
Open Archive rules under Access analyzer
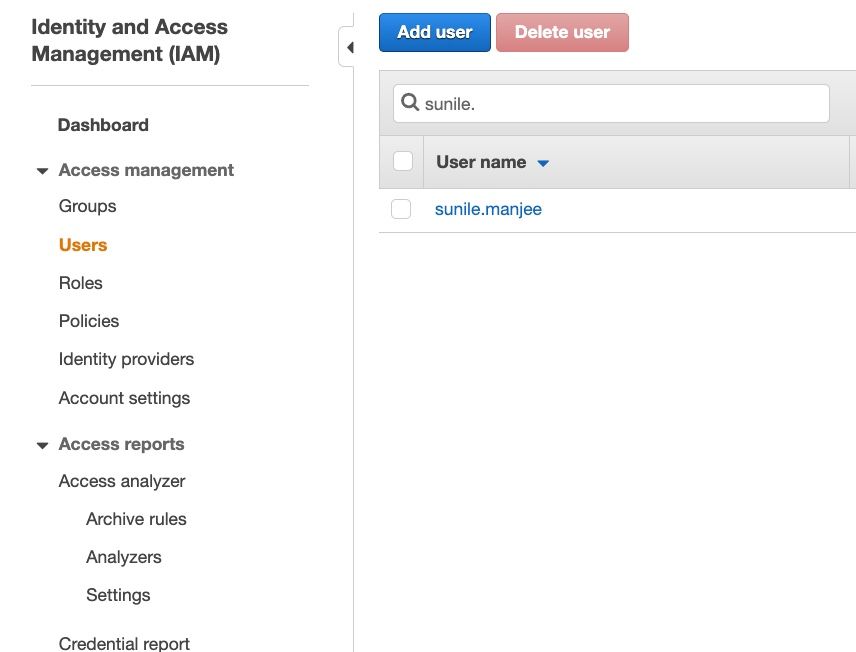136,519
